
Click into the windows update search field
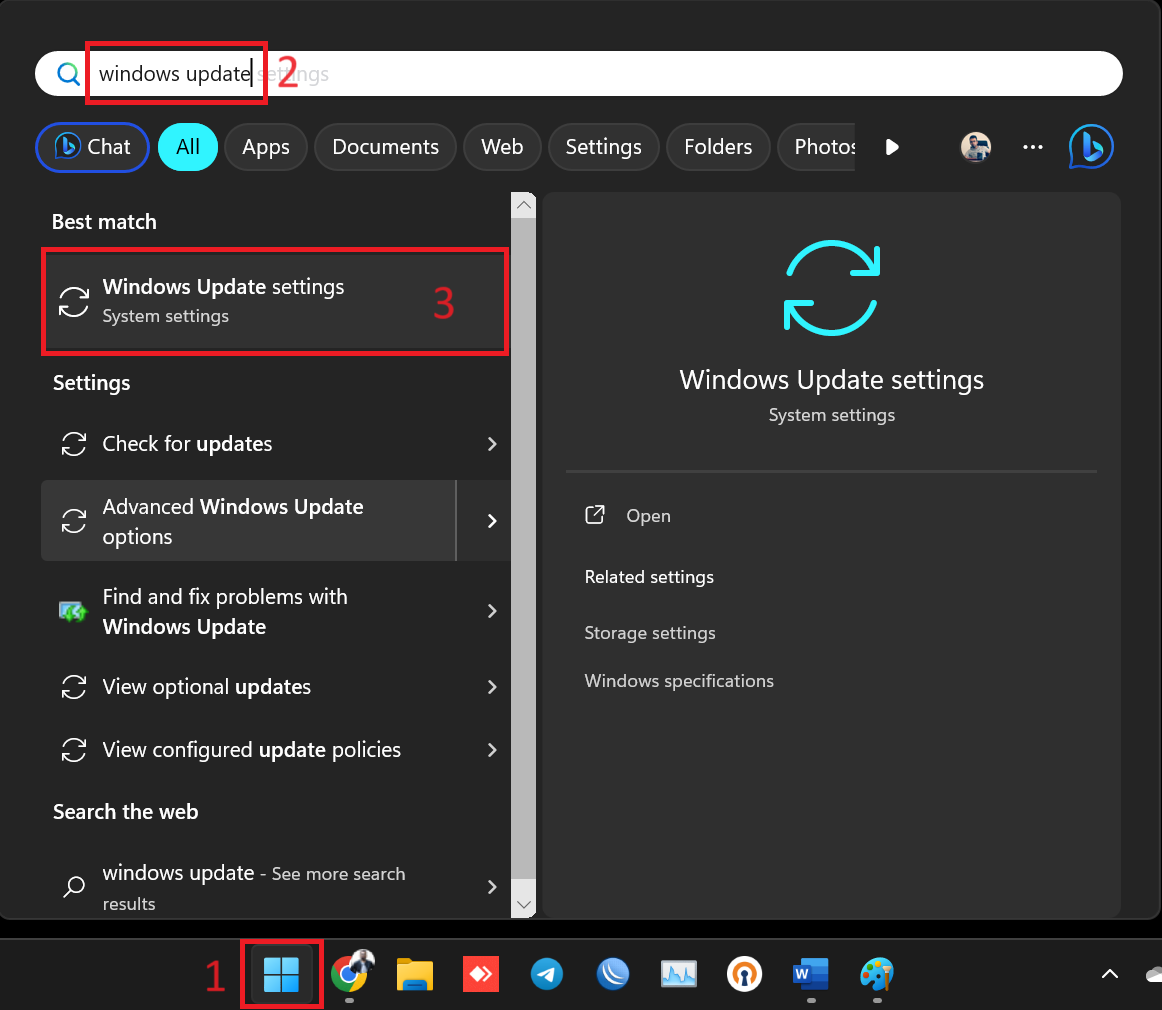[578, 73]
